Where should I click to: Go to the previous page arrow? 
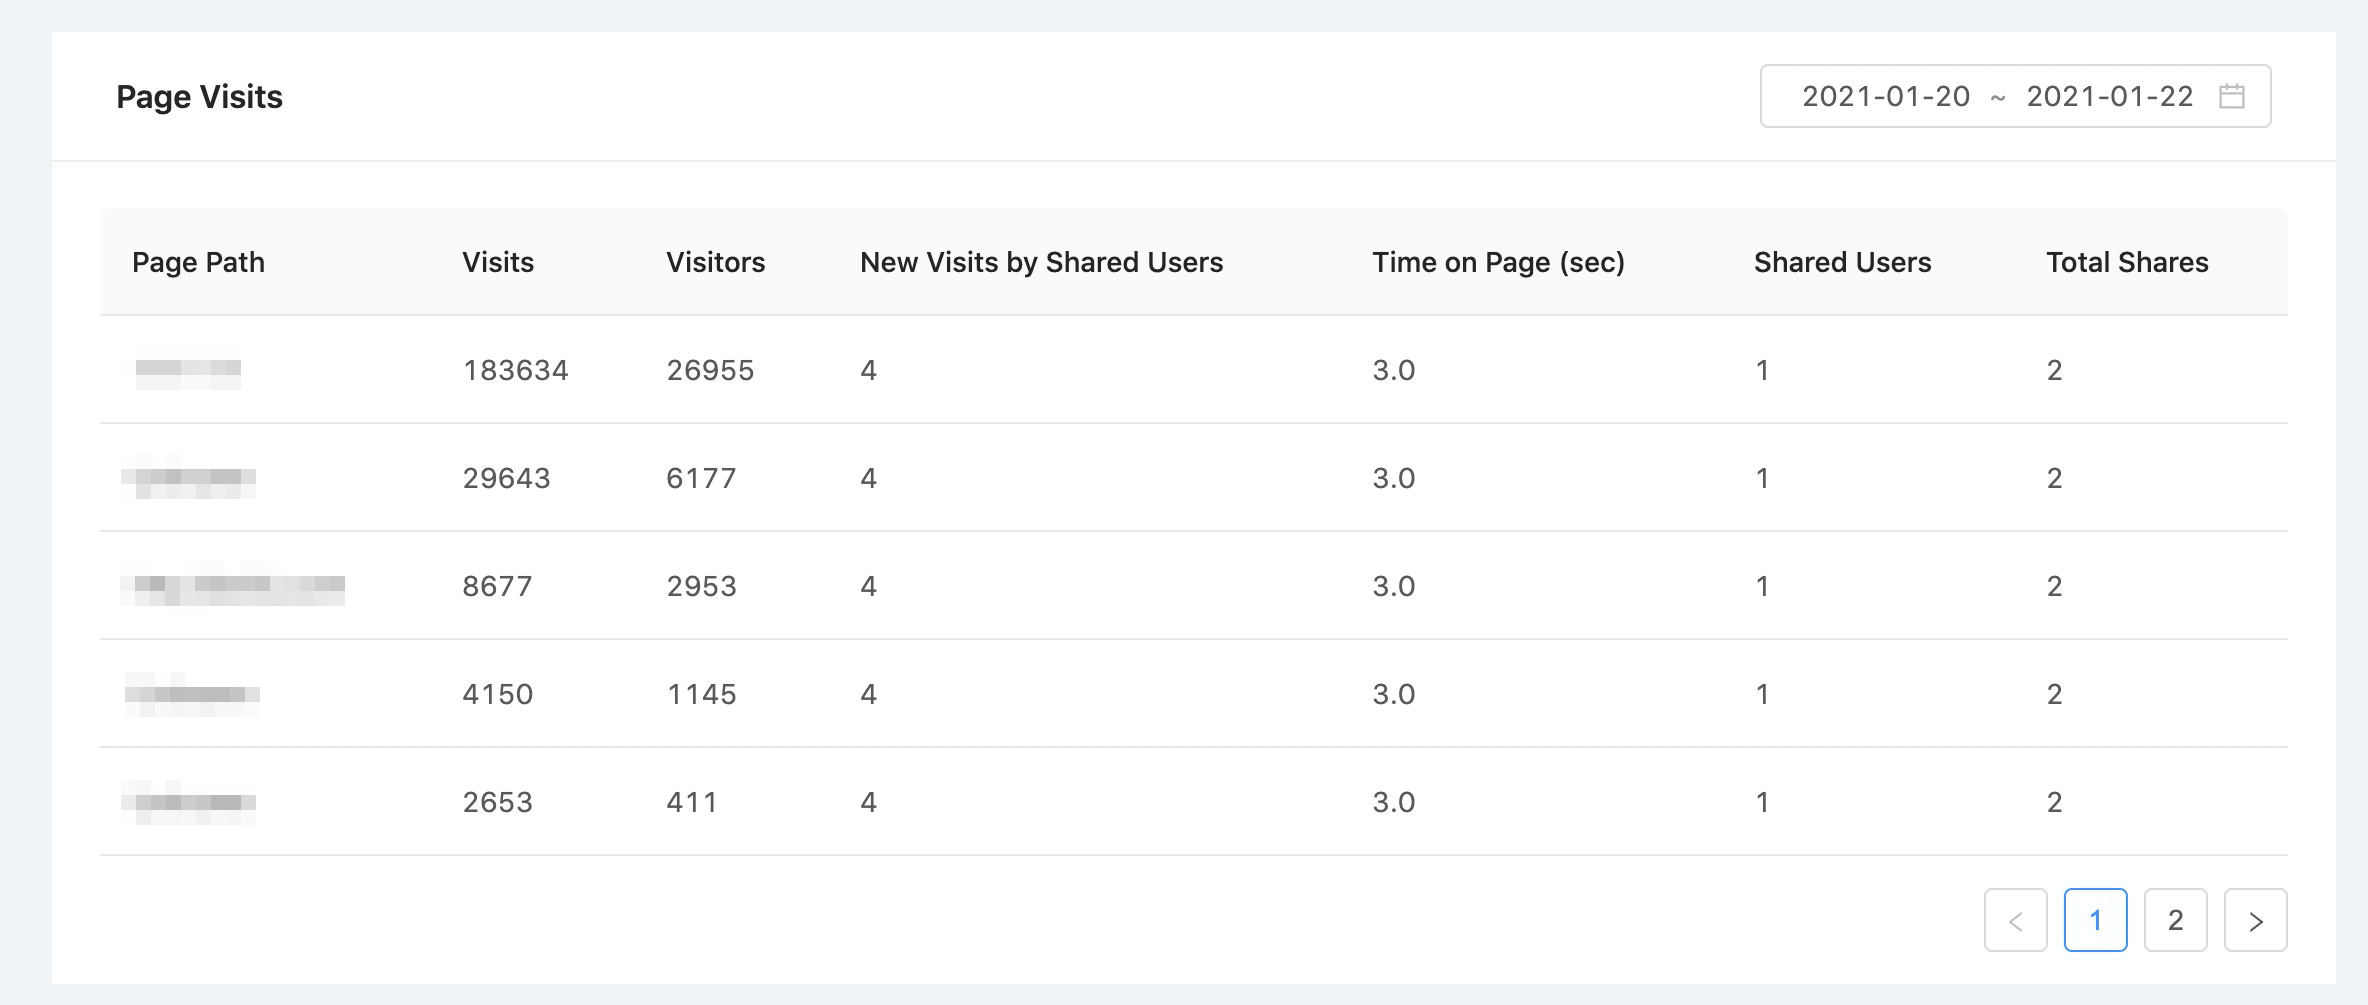2015,920
